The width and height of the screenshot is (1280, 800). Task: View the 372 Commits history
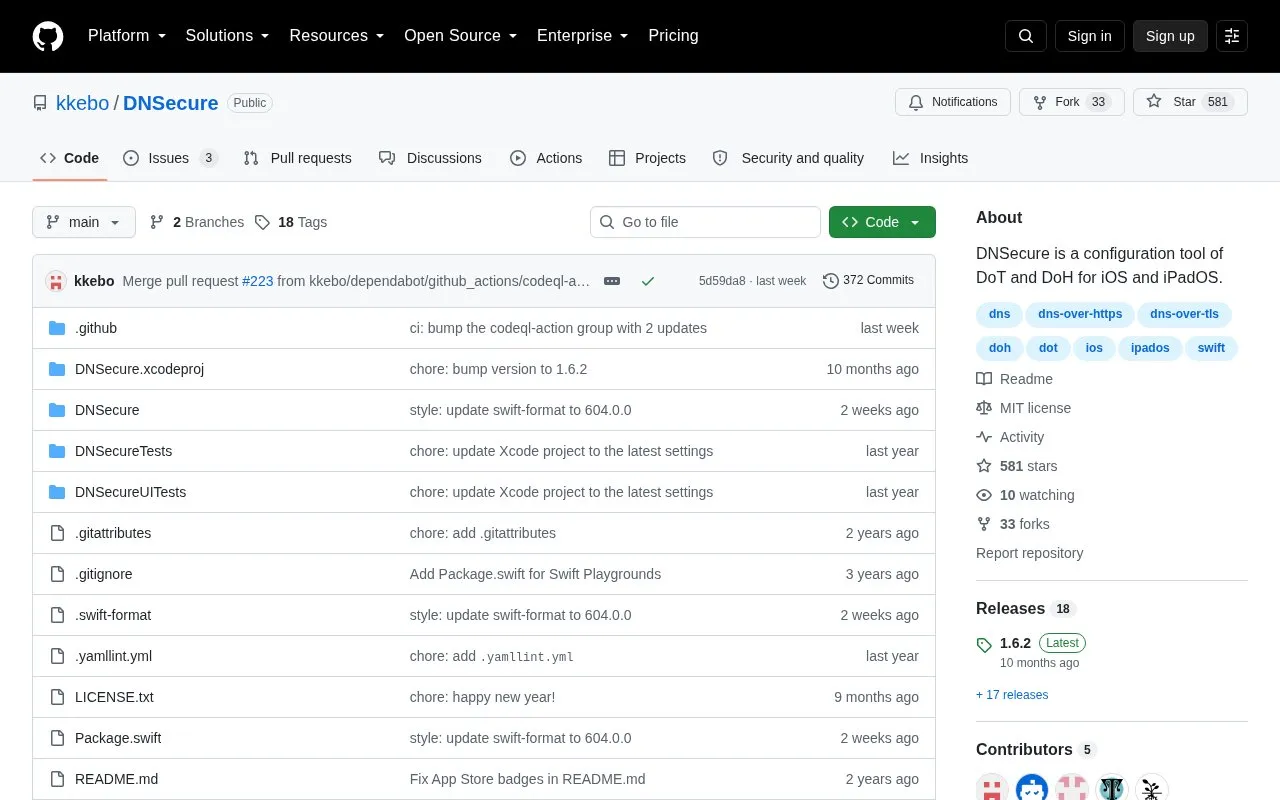point(868,281)
